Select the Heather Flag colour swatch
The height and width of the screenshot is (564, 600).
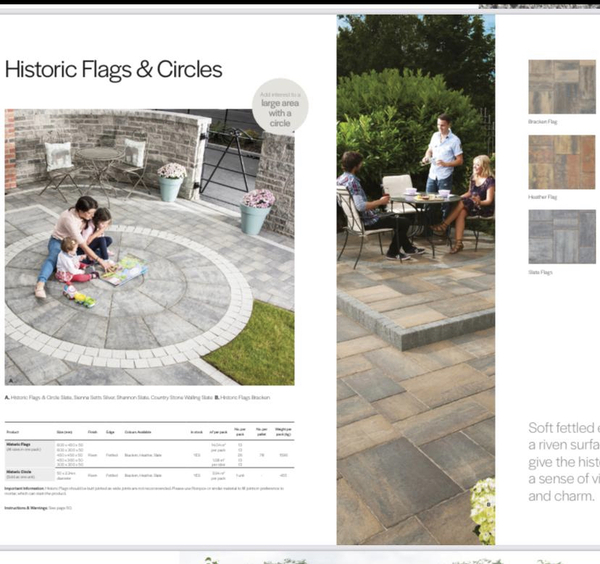562,162
